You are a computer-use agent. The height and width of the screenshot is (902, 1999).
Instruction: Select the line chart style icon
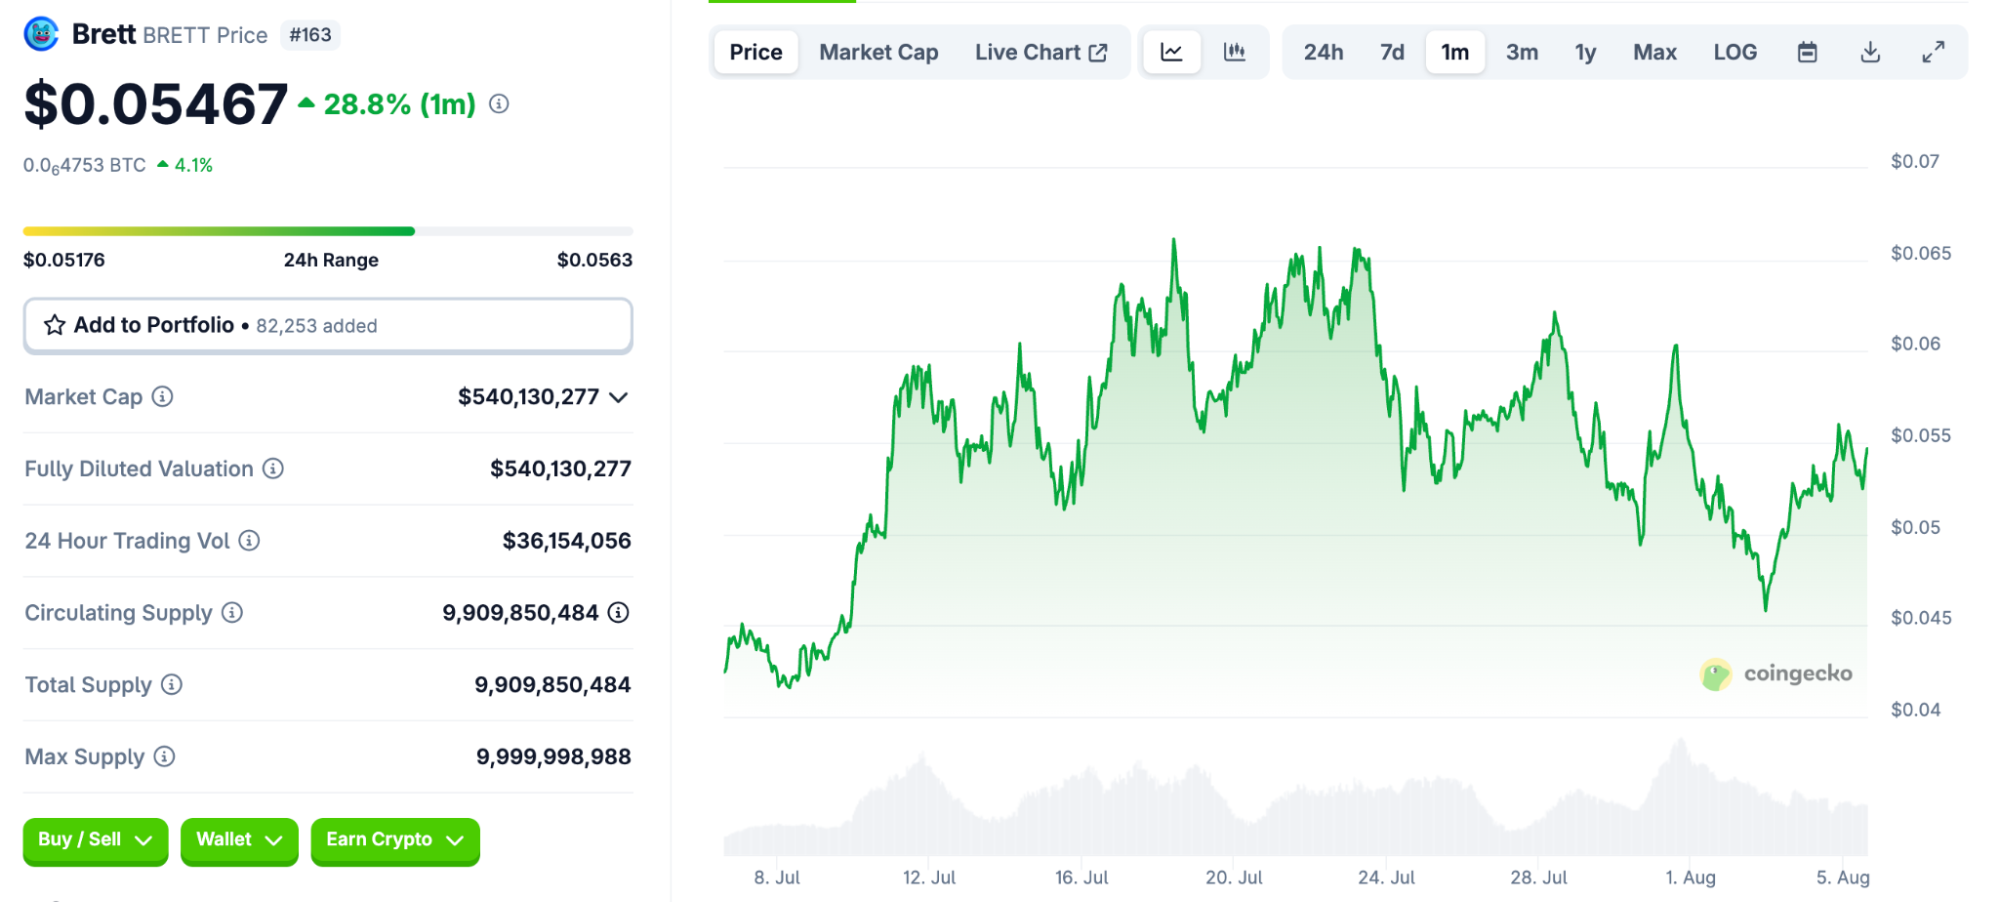tap(1171, 52)
